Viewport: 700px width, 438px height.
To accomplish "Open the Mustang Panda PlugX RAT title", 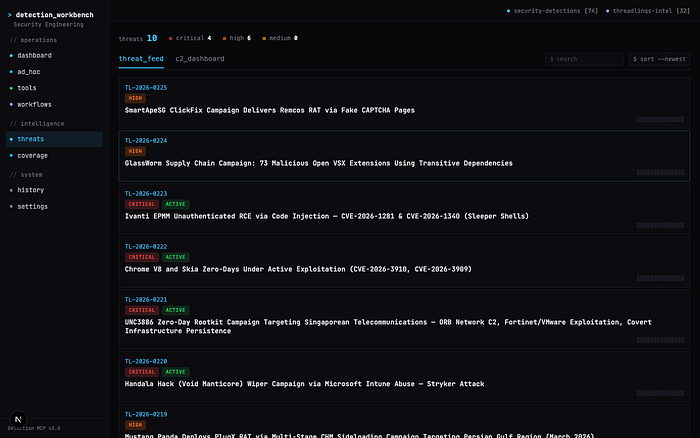I will [x=359, y=435].
